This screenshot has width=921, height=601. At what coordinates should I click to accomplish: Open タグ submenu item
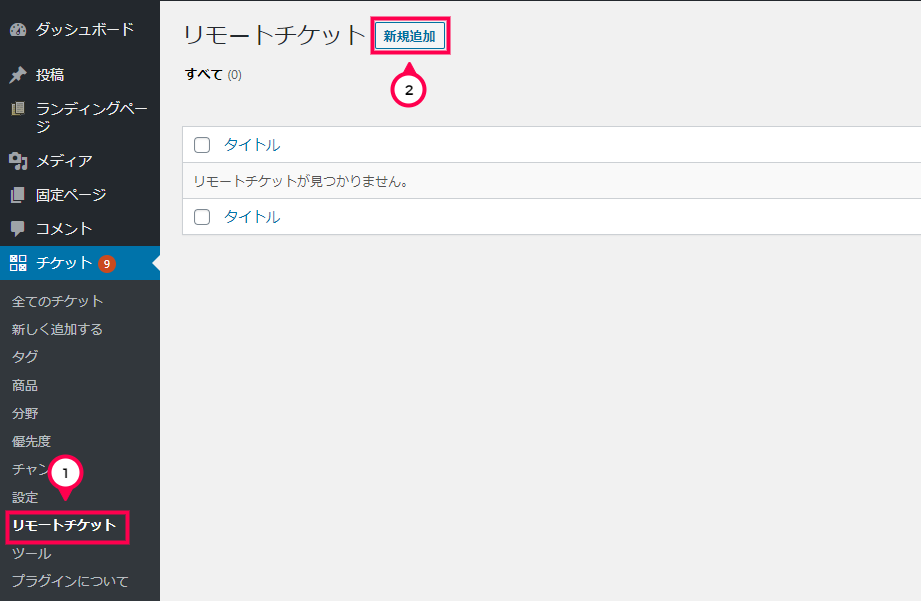click(25, 357)
